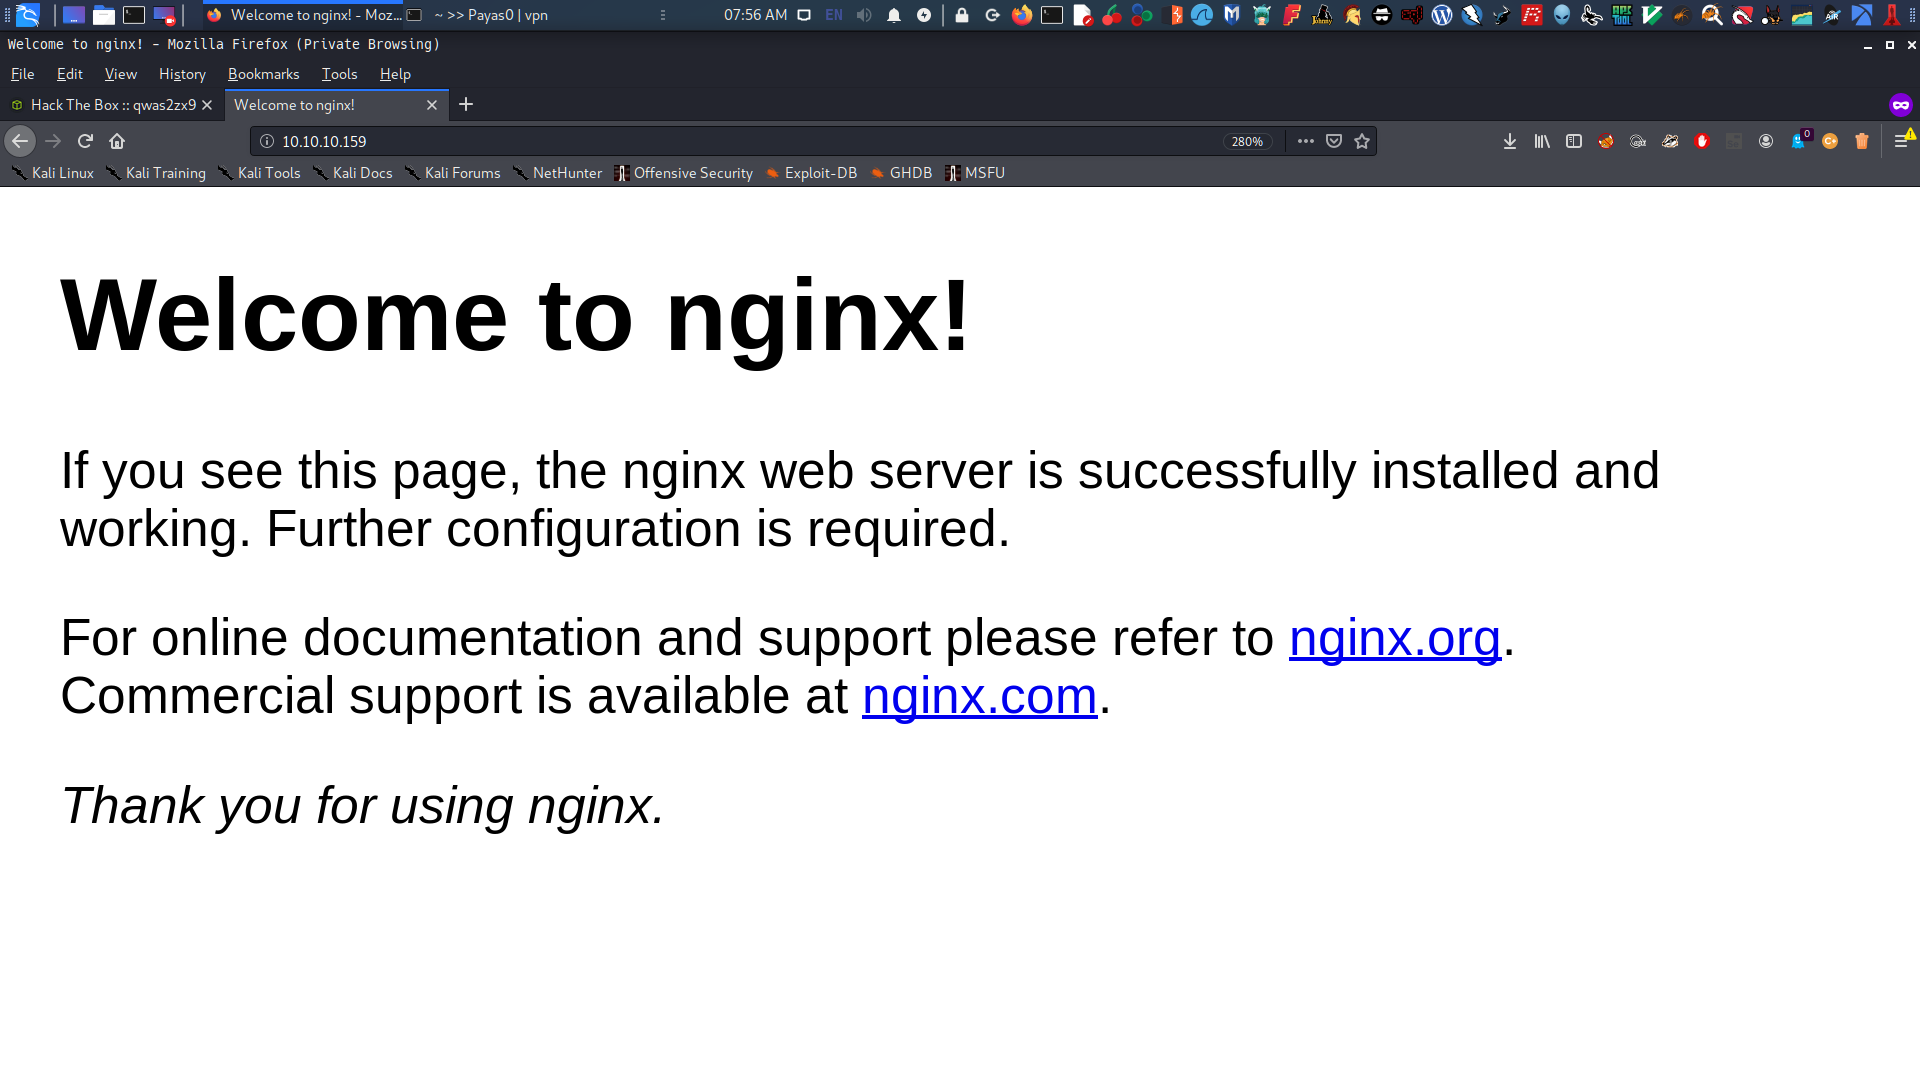
Task: Bookmark this page with the star icon
Action: pos(1361,141)
